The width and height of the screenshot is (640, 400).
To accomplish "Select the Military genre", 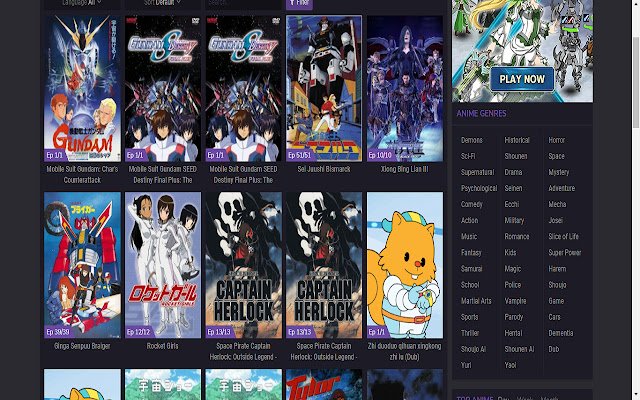I will pyautogui.click(x=514, y=220).
